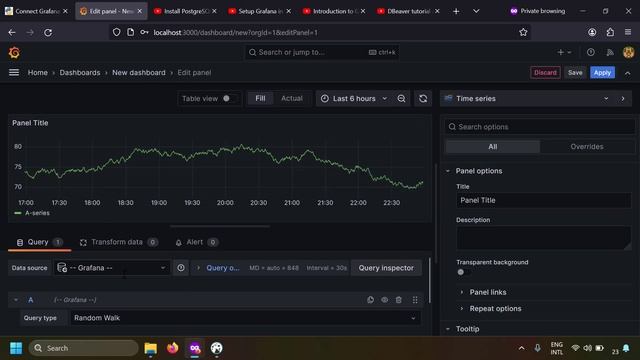Hide query A response with eye icon

tap(384, 300)
